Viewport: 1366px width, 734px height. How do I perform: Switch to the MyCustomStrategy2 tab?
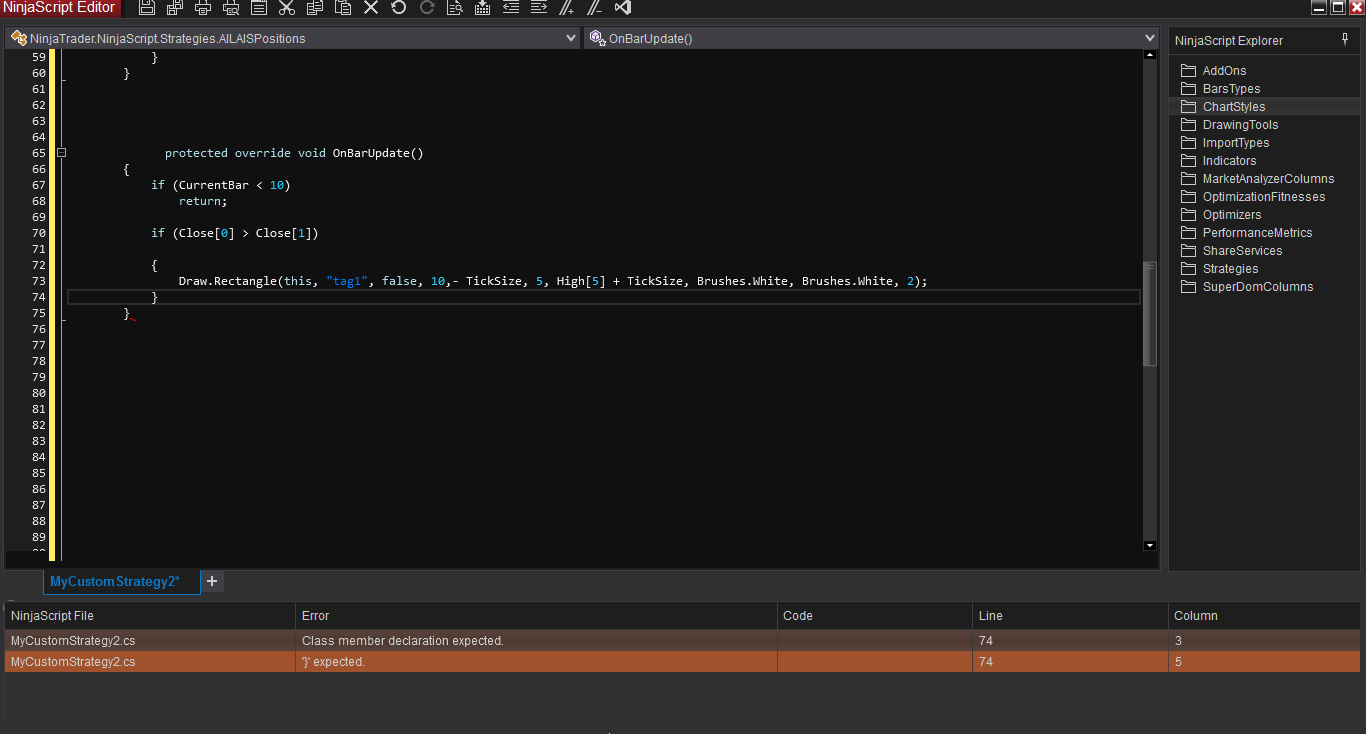[115, 581]
